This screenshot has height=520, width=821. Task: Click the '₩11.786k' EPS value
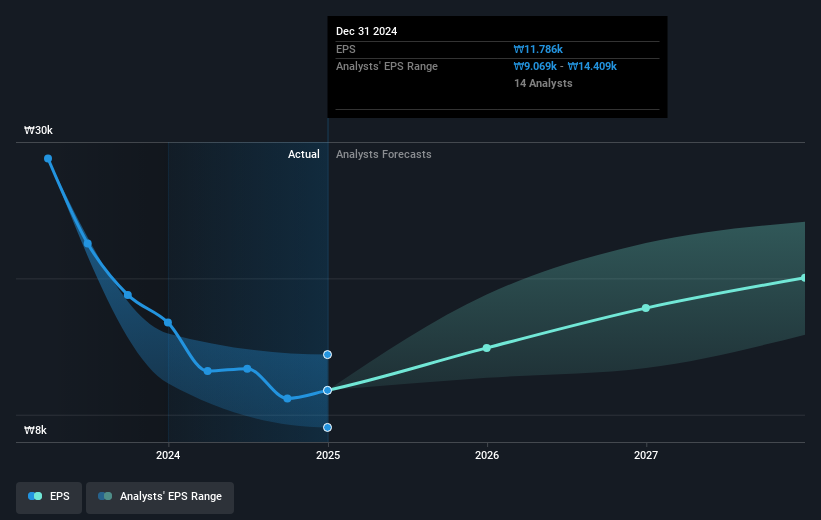click(538, 49)
